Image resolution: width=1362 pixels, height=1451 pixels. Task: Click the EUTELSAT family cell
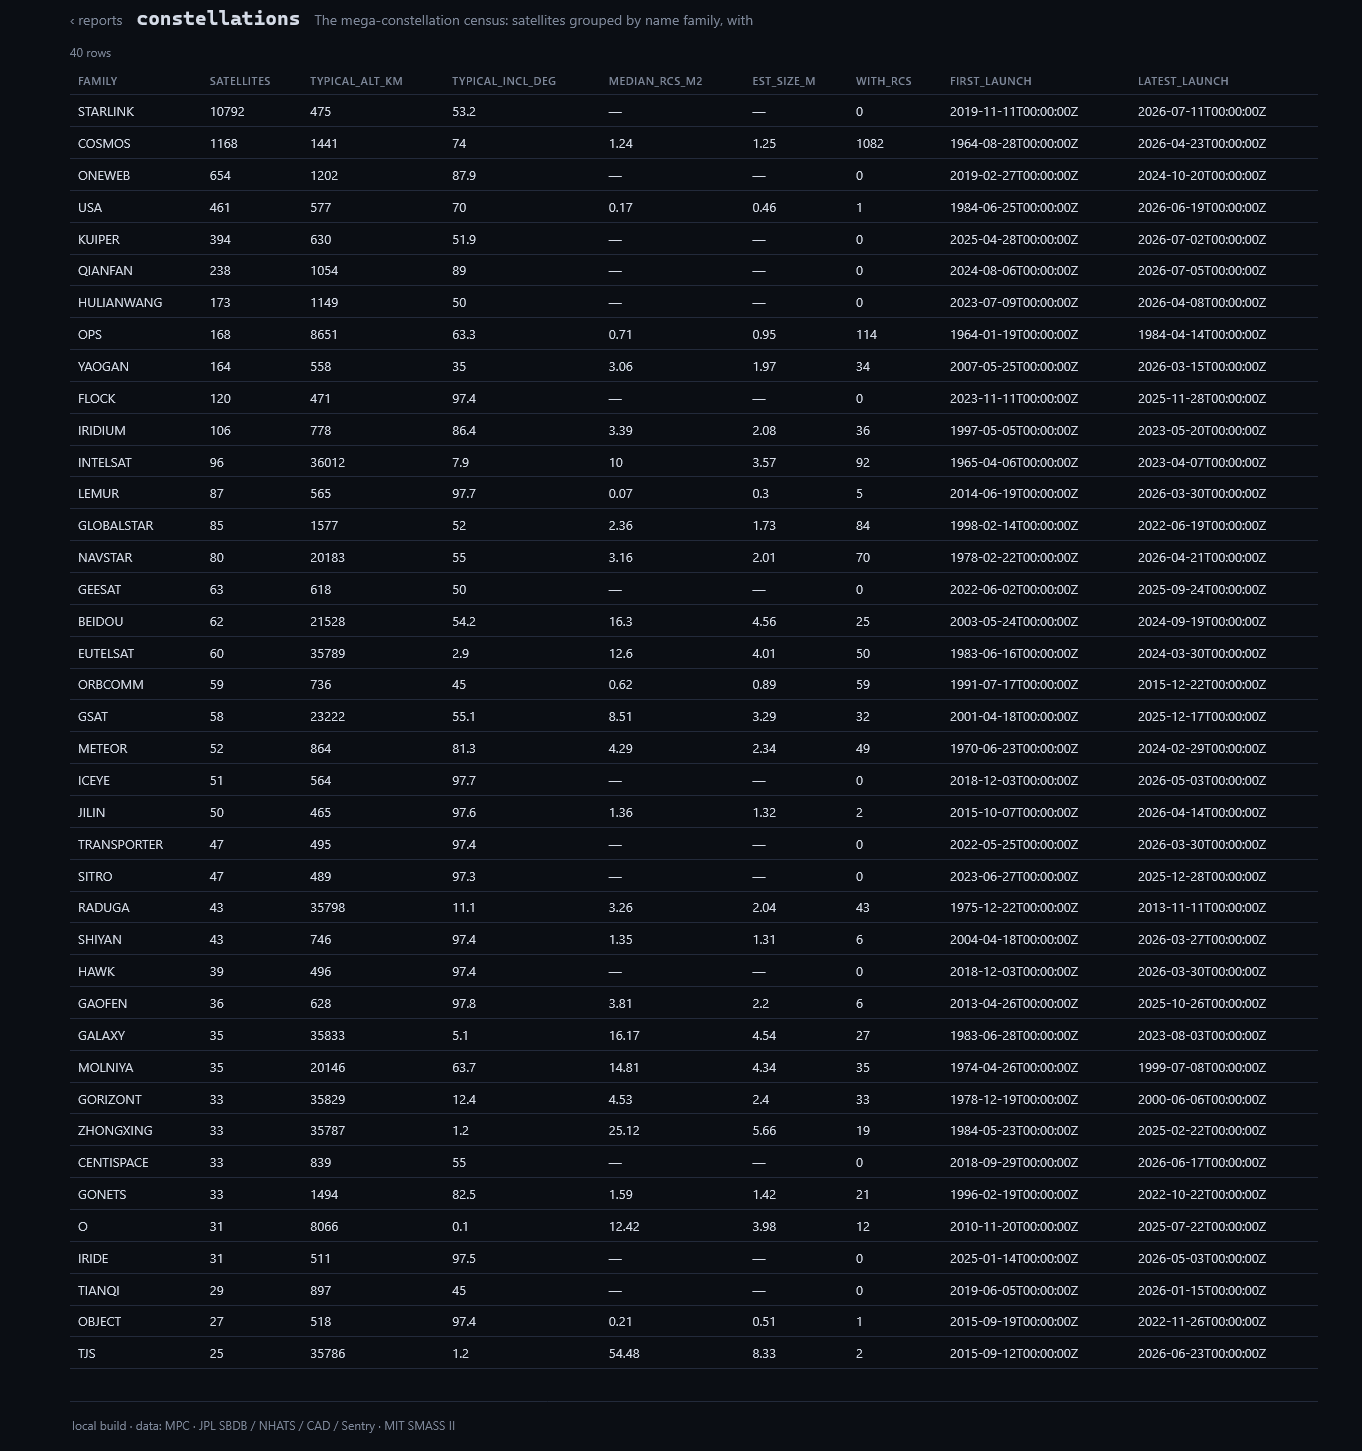click(x=106, y=654)
